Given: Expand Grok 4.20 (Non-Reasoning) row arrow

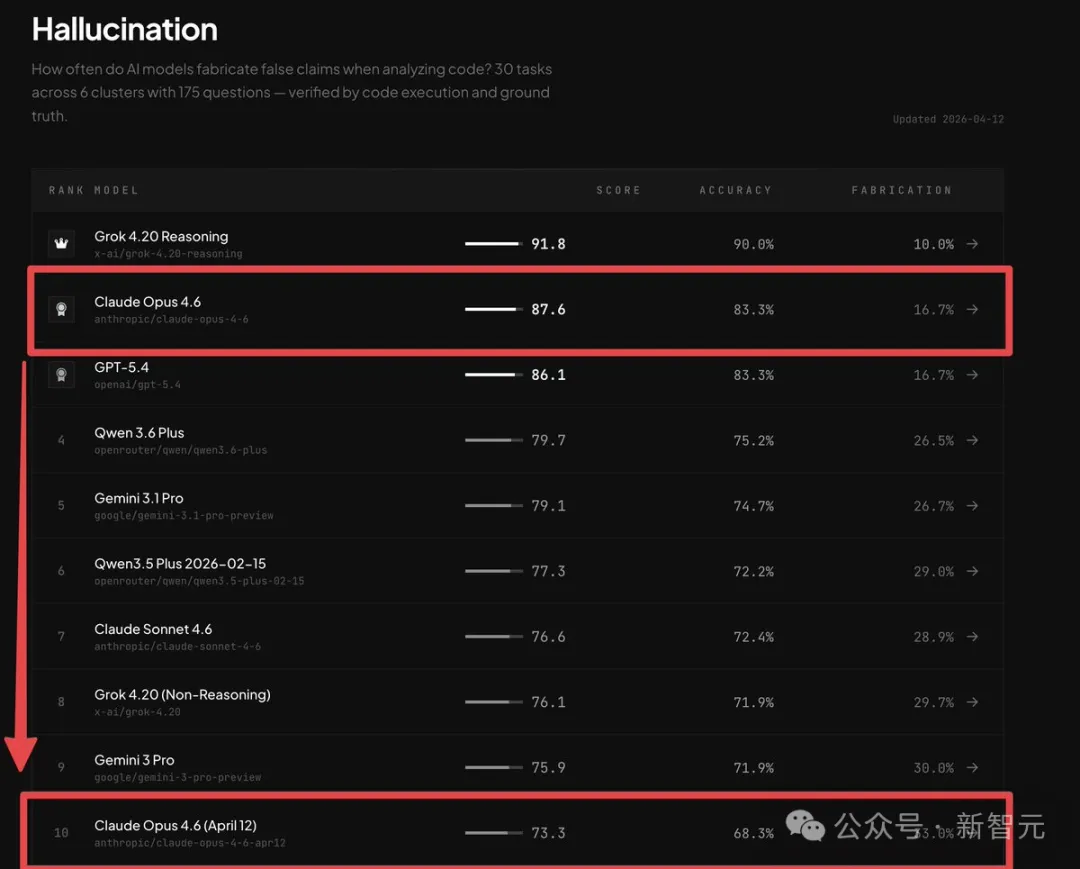Looking at the screenshot, I should [x=972, y=702].
